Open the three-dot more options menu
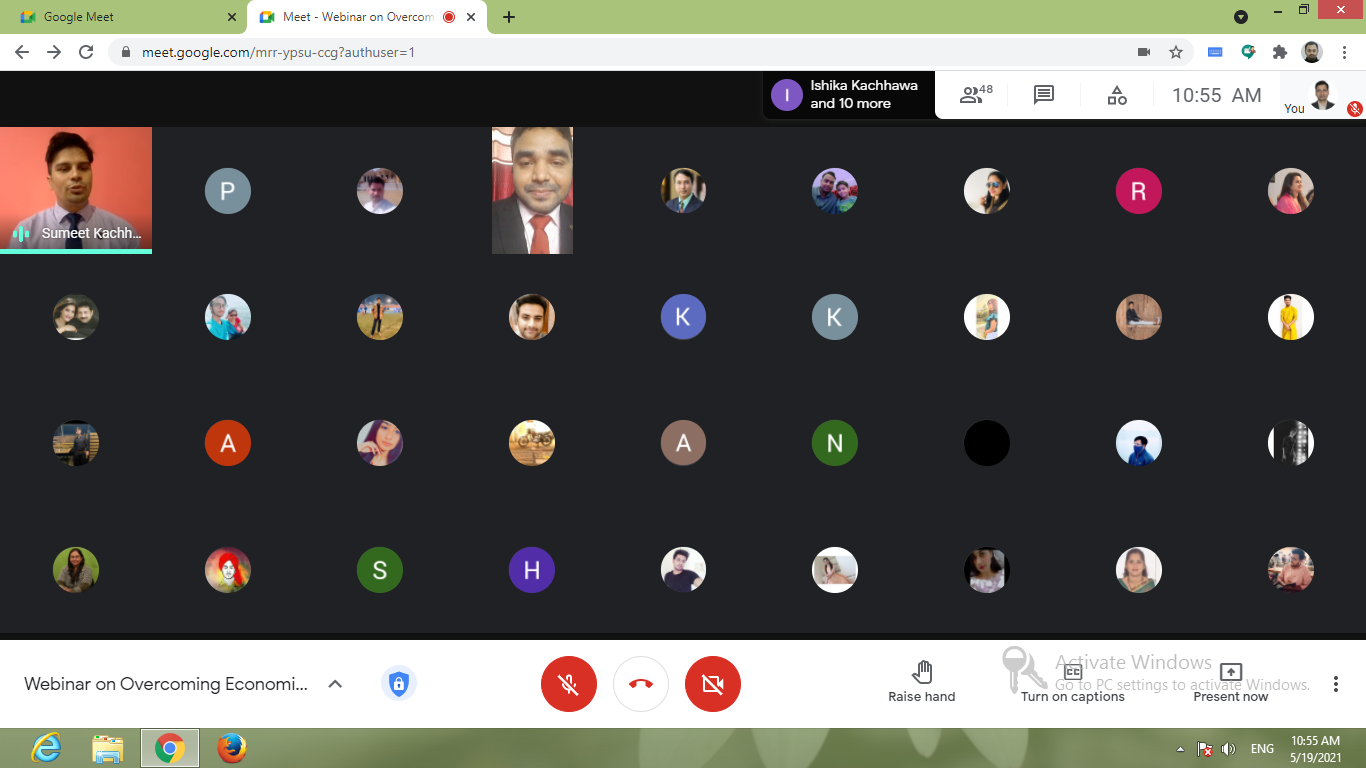This screenshot has height=768, width=1366. [x=1335, y=684]
